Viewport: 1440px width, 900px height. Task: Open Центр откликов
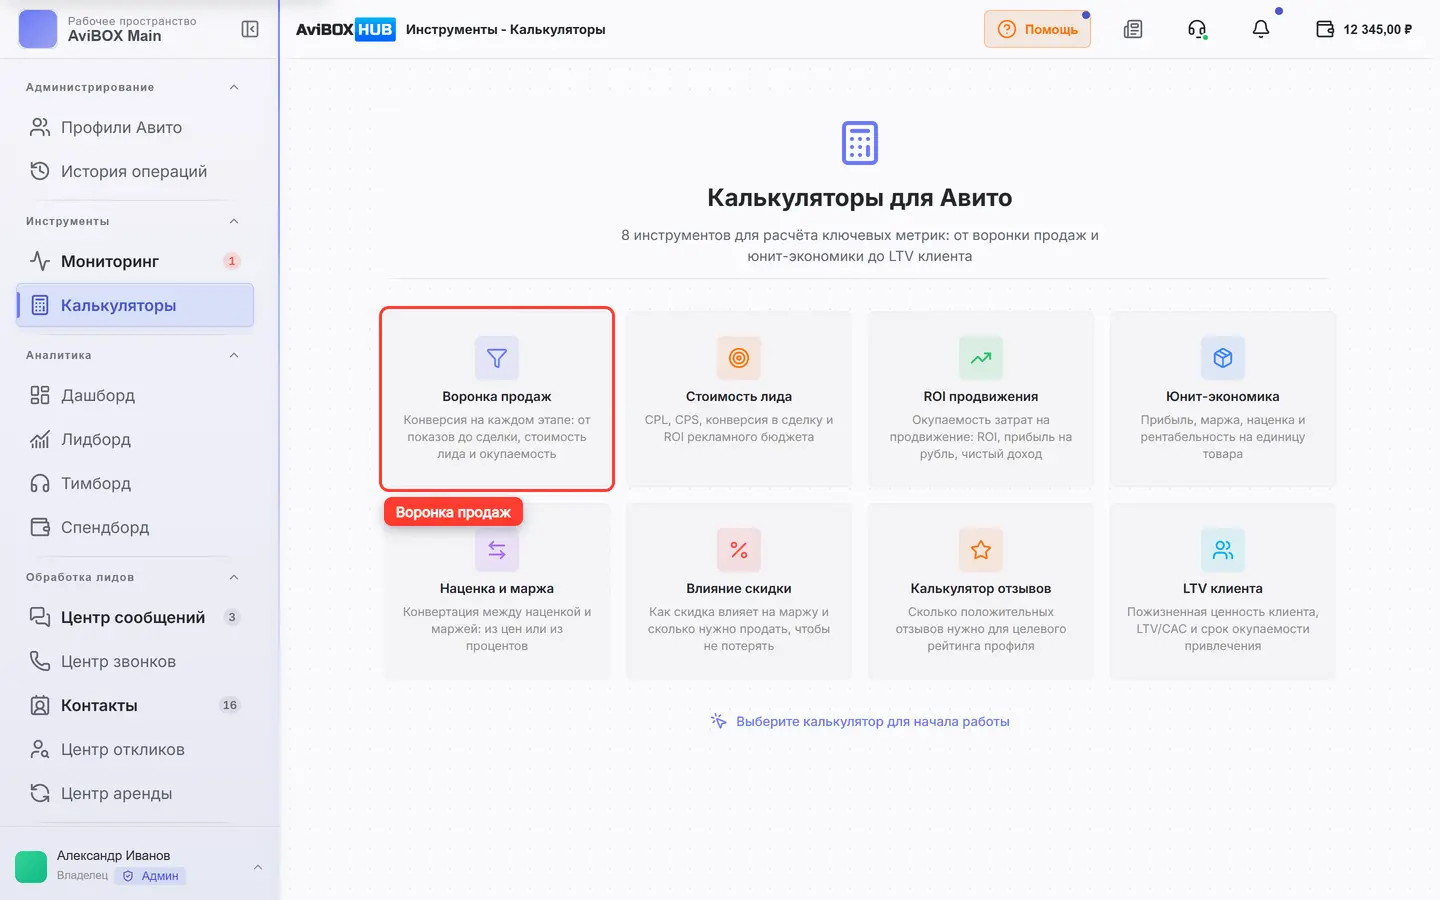tap(135, 749)
